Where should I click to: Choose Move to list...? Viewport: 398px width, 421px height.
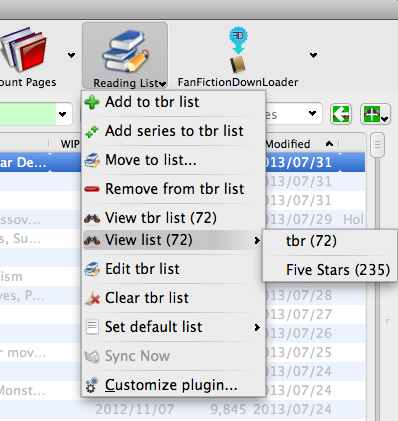(173, 160)
